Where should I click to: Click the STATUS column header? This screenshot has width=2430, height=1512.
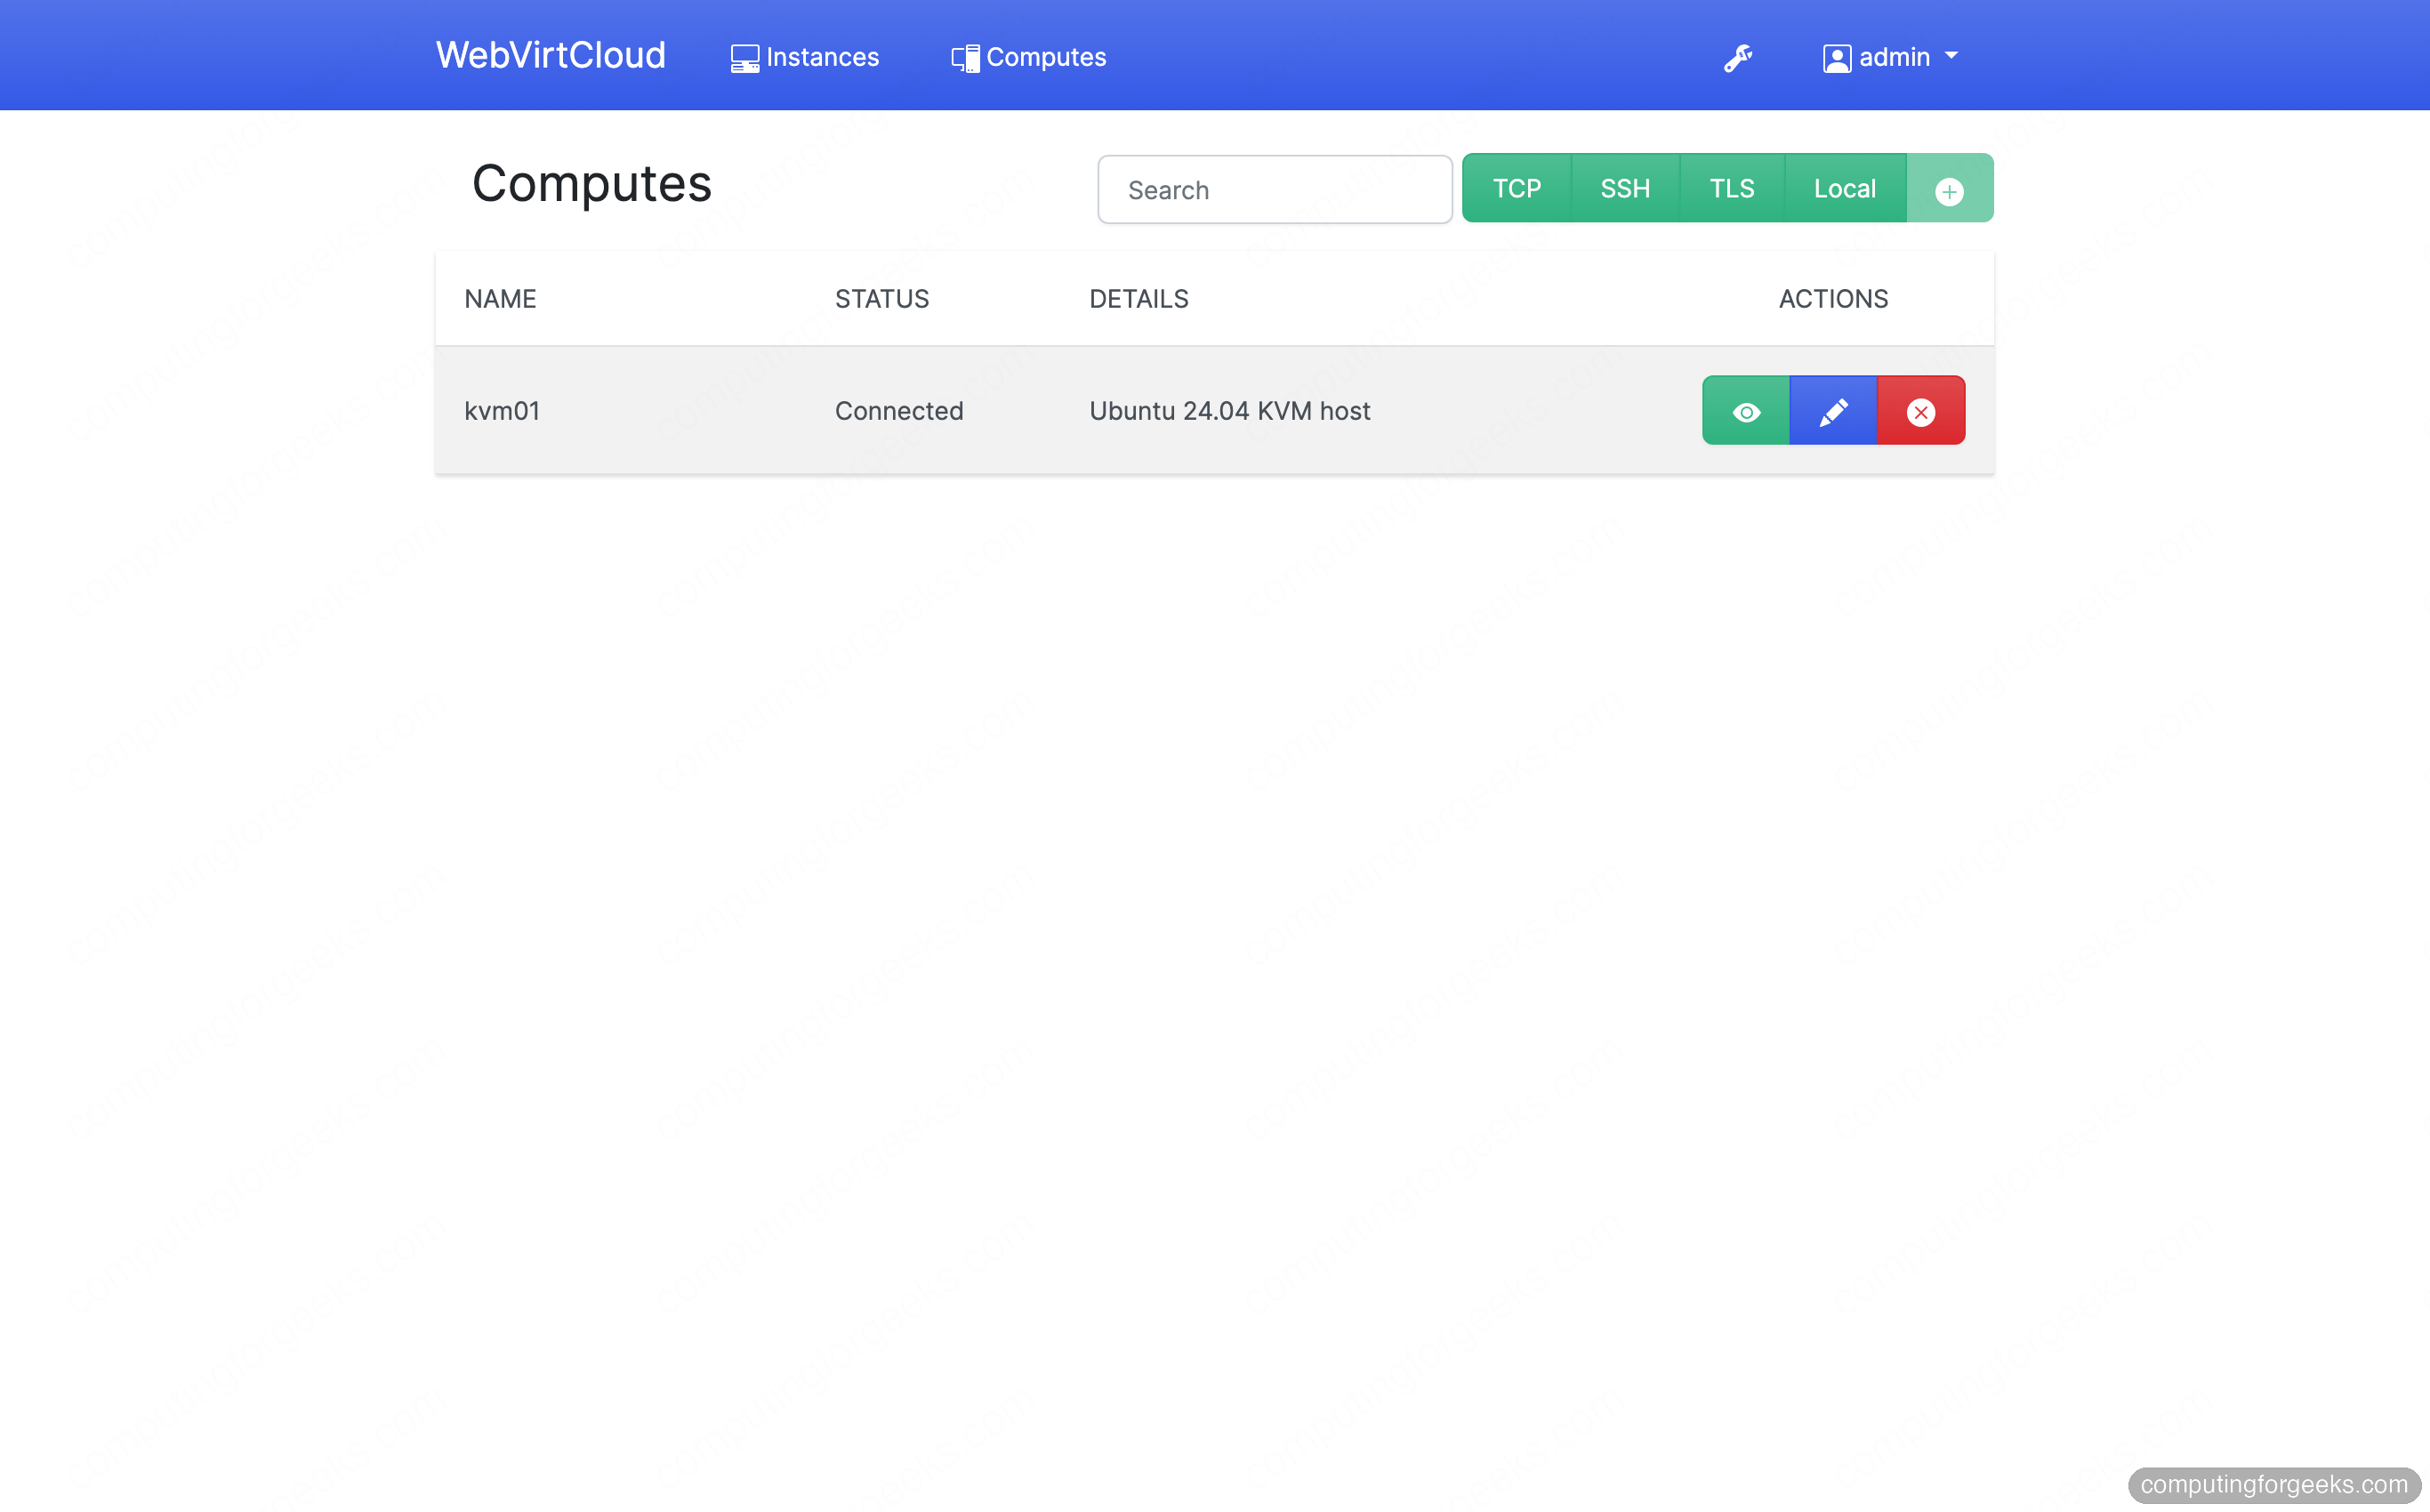[x=882, y=299]
